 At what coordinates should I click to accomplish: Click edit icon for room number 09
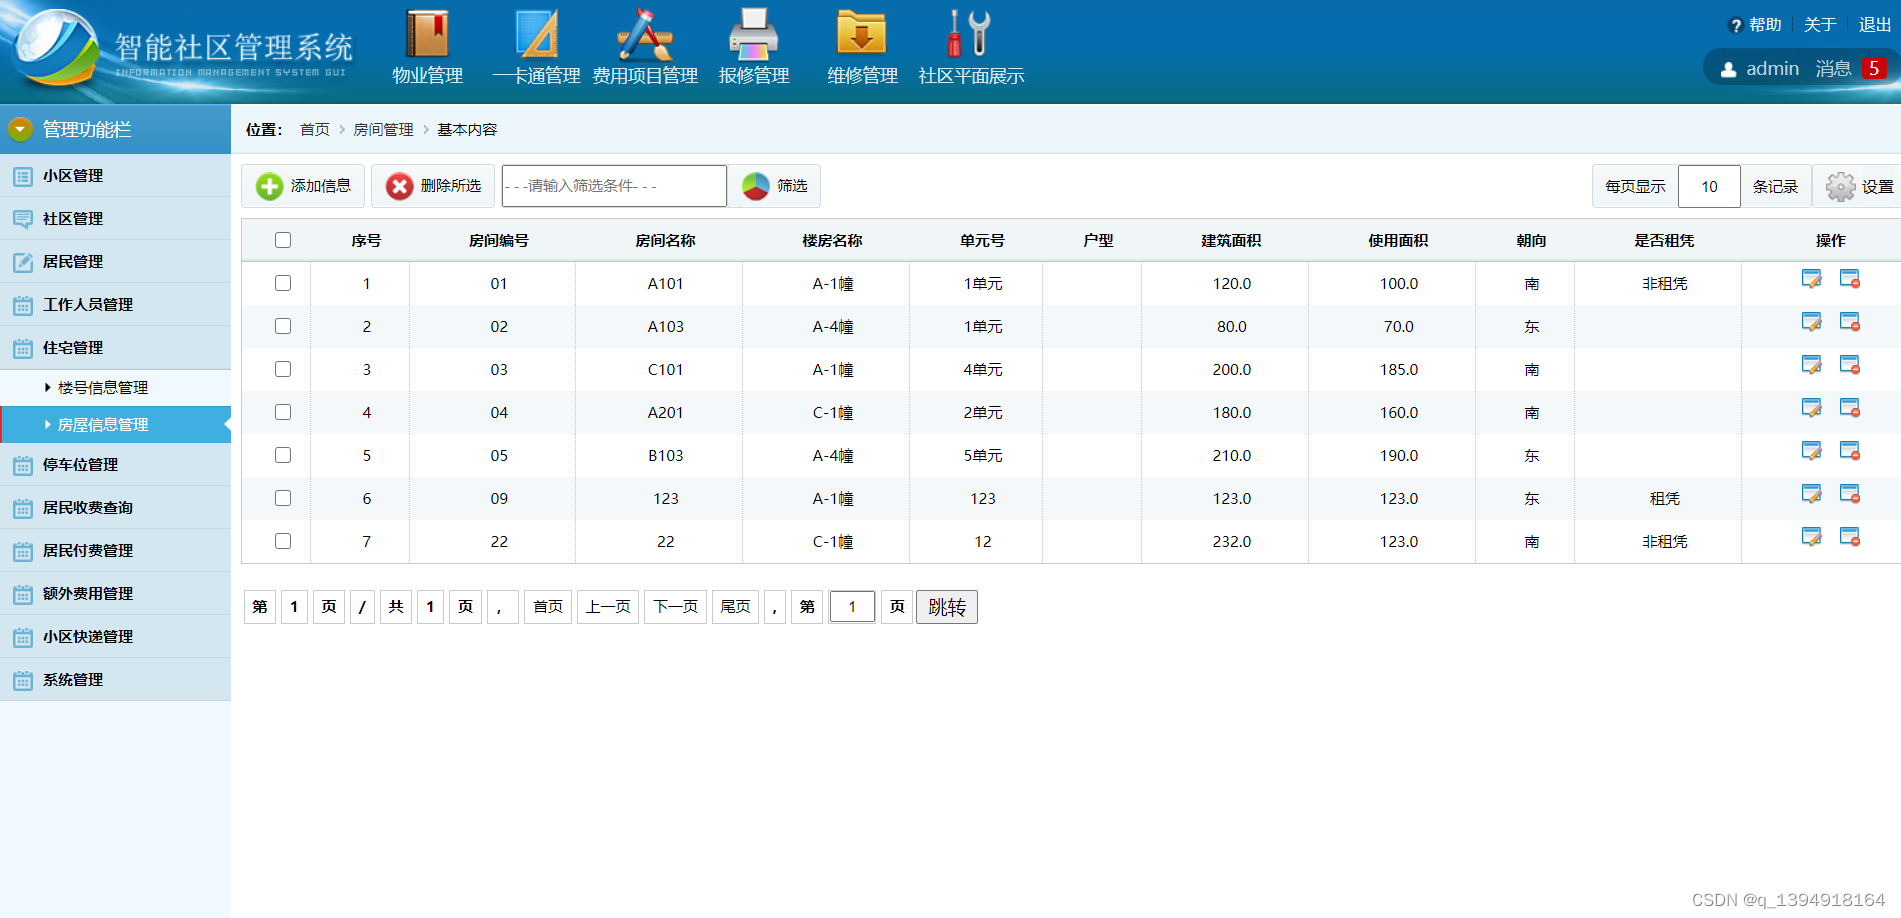coord(1811,495)
